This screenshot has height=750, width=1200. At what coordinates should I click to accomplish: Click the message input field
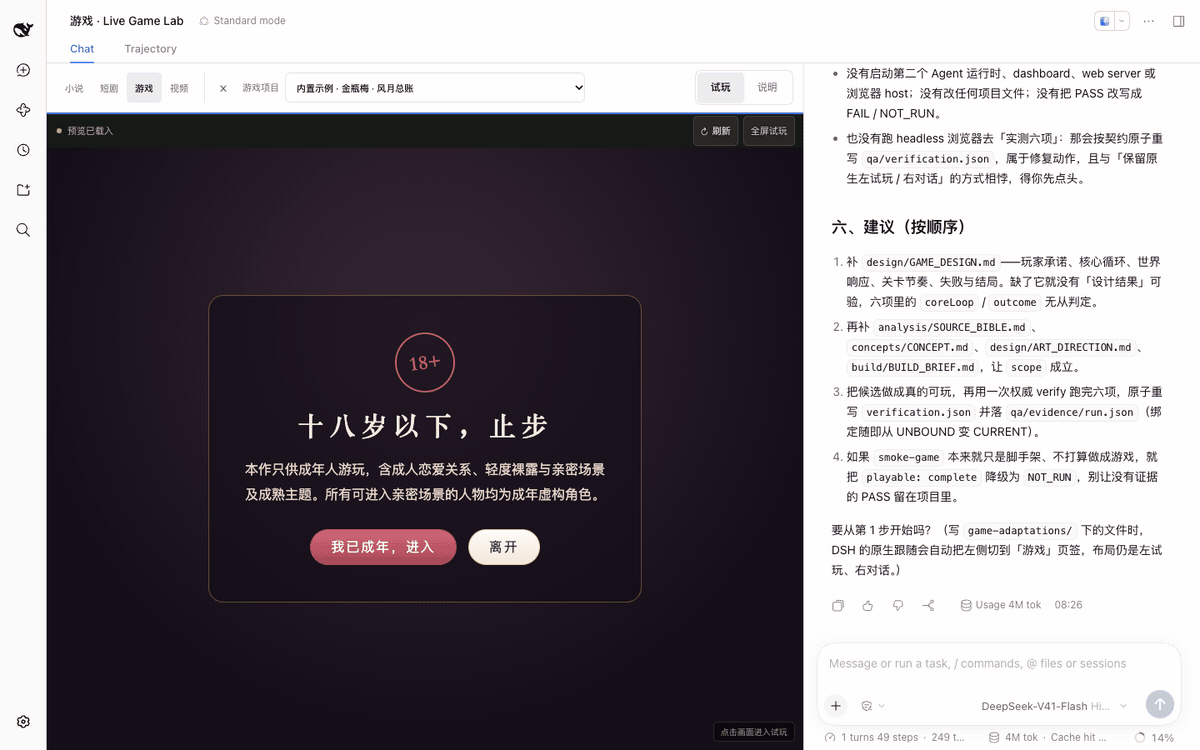[998, 664]
